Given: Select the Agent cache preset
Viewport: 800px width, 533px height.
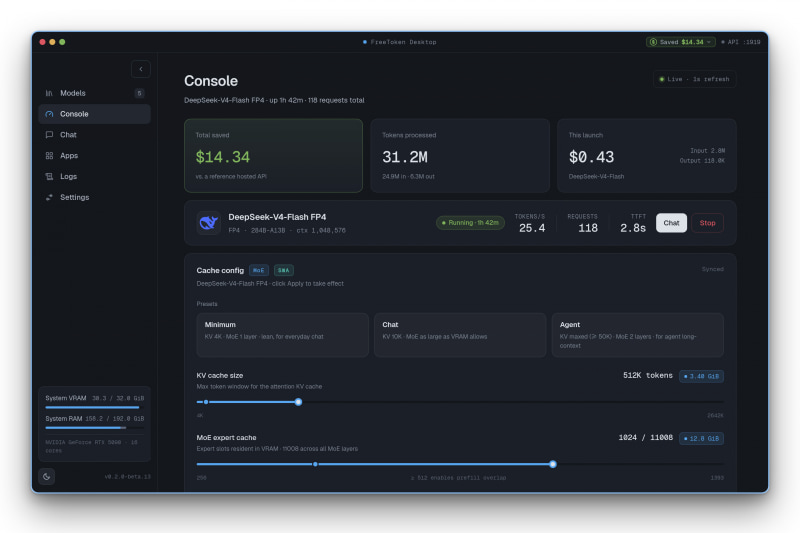Looking at the screenshot, I should click(x=637, y=335).
